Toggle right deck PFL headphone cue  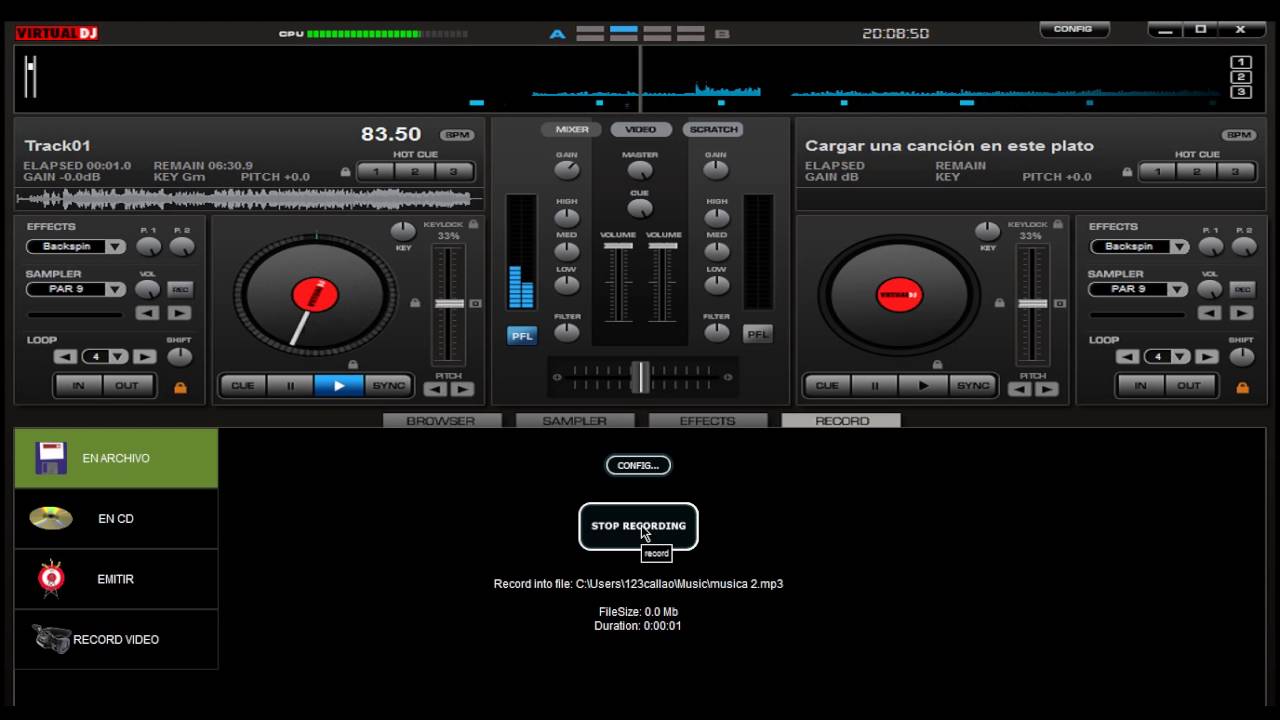pos(758,334)
